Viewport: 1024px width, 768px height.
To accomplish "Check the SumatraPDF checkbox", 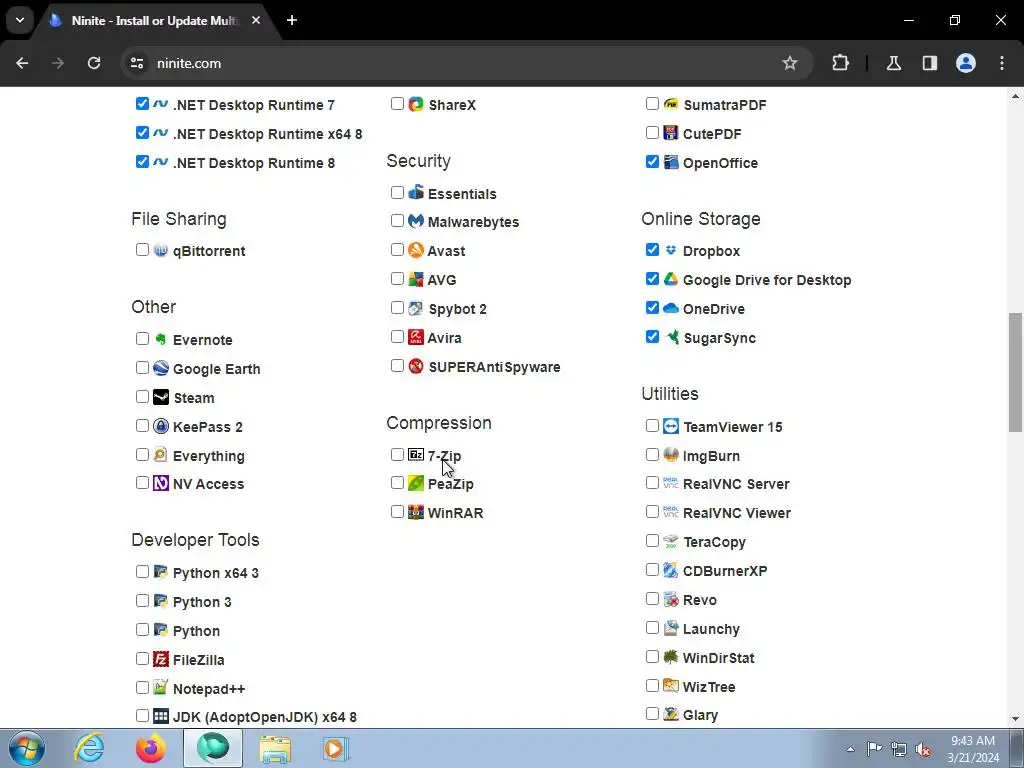I will (x=652, y=103).
